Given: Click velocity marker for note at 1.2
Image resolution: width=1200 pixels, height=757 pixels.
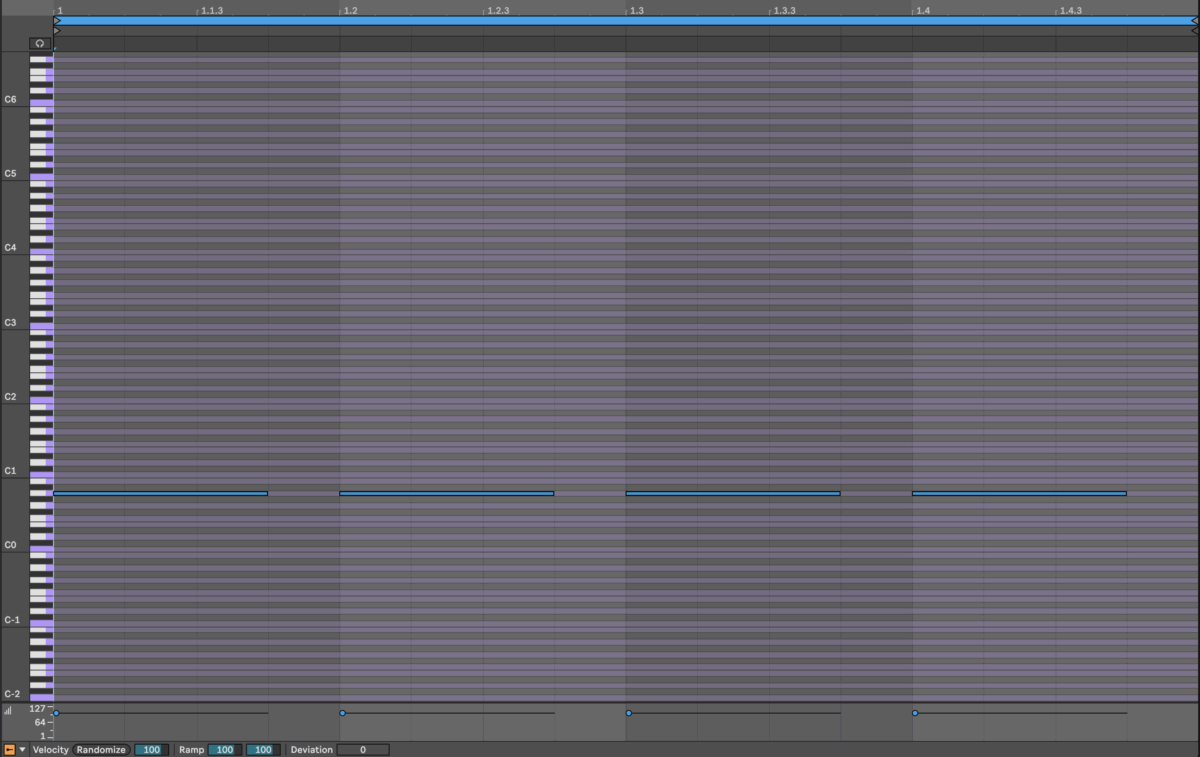Looking at the screenshot, I should coord(342,713).
